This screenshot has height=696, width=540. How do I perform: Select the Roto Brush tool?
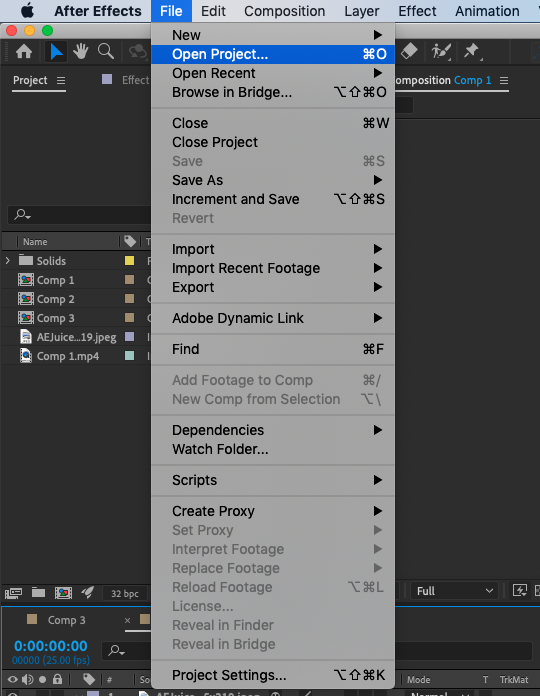click(441, 51)
